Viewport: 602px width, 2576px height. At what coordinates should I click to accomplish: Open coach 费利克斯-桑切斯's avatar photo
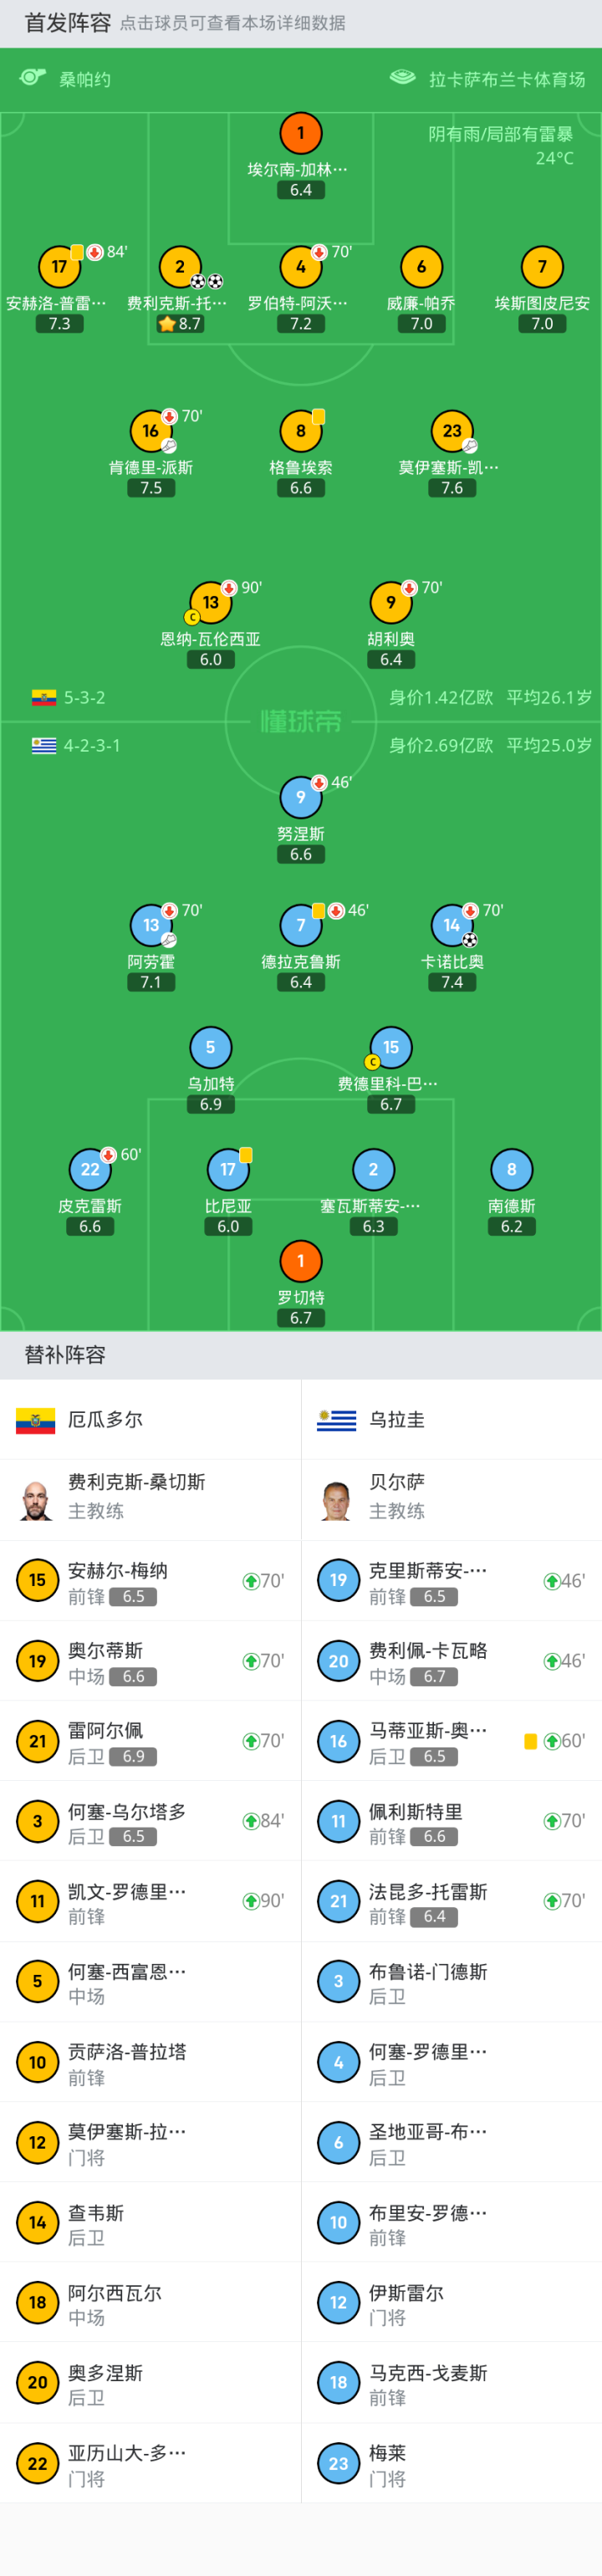pyautogui.click(x=37, y=1499)
